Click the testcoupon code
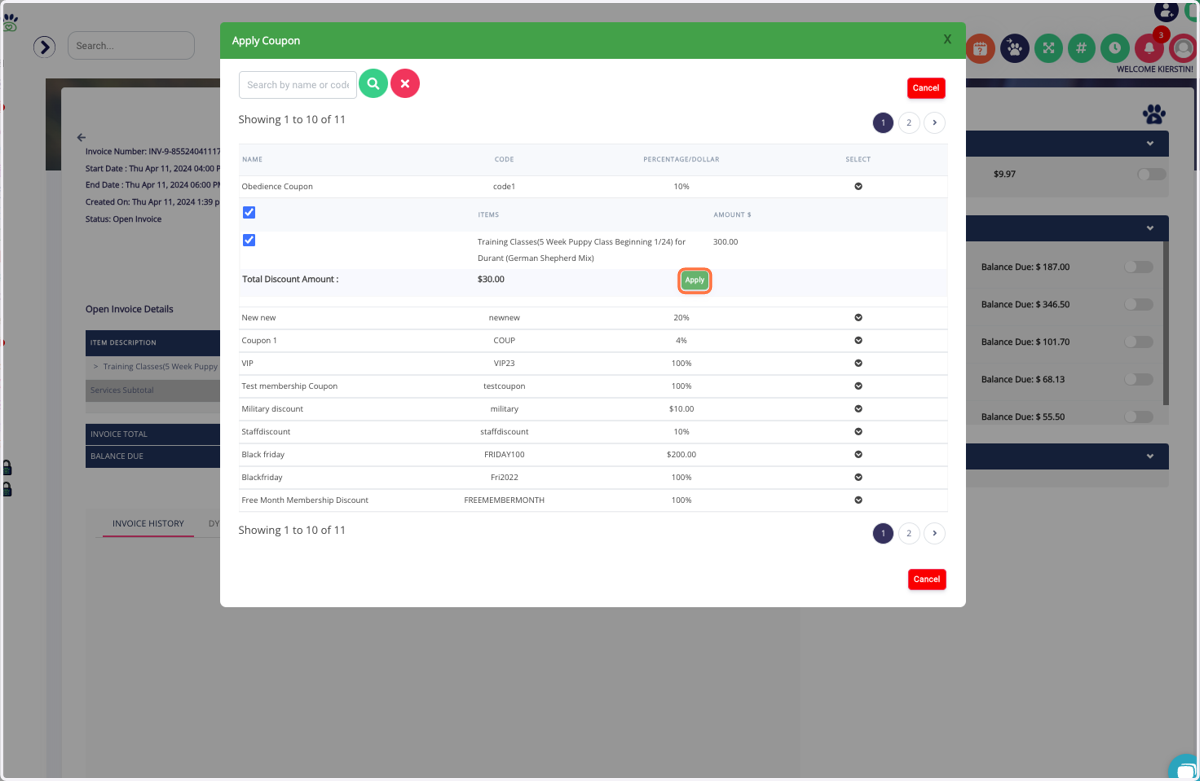This screenshot has height=781, width=1200. coord(504,386)
